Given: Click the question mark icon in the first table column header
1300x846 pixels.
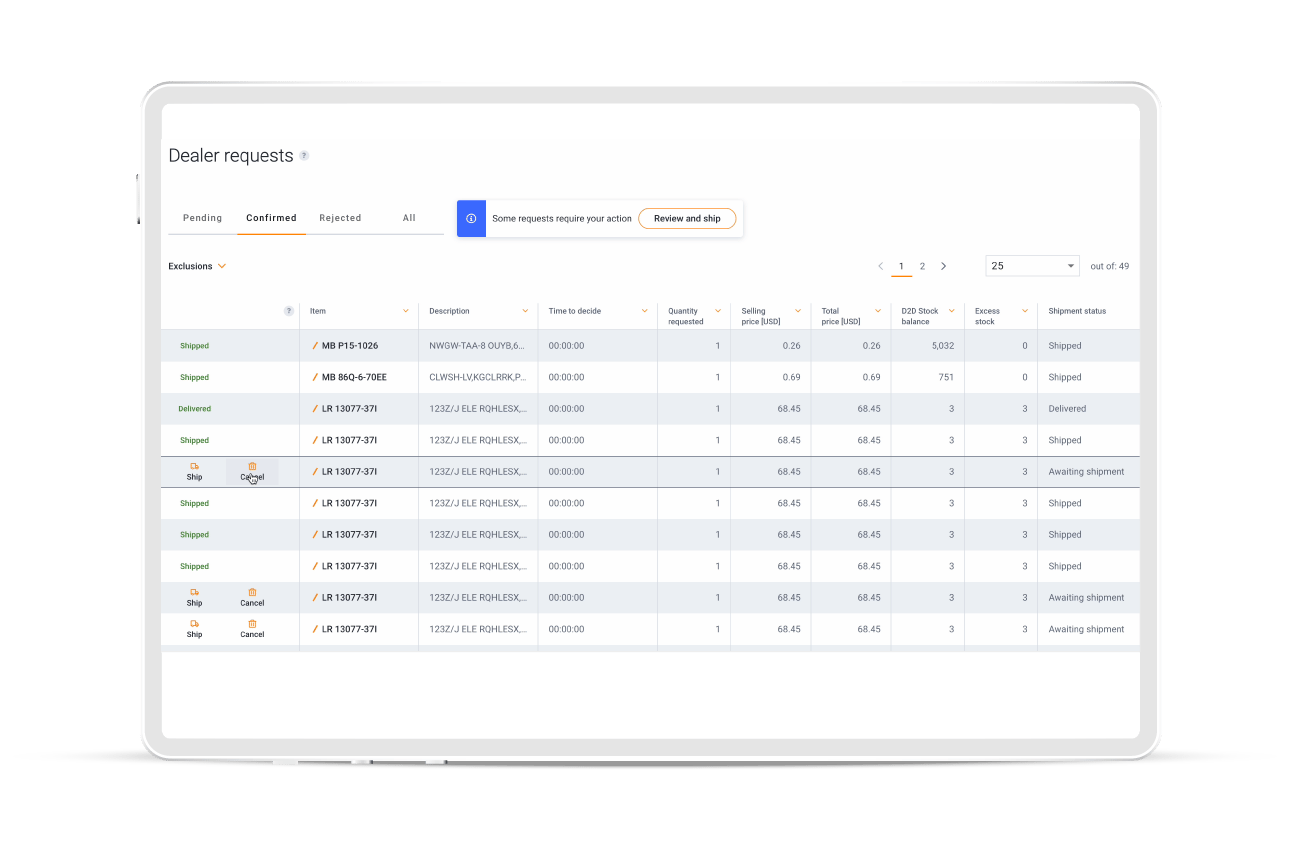Looking at the screenshot, I should pyautogui.click(x=289, y=310).
